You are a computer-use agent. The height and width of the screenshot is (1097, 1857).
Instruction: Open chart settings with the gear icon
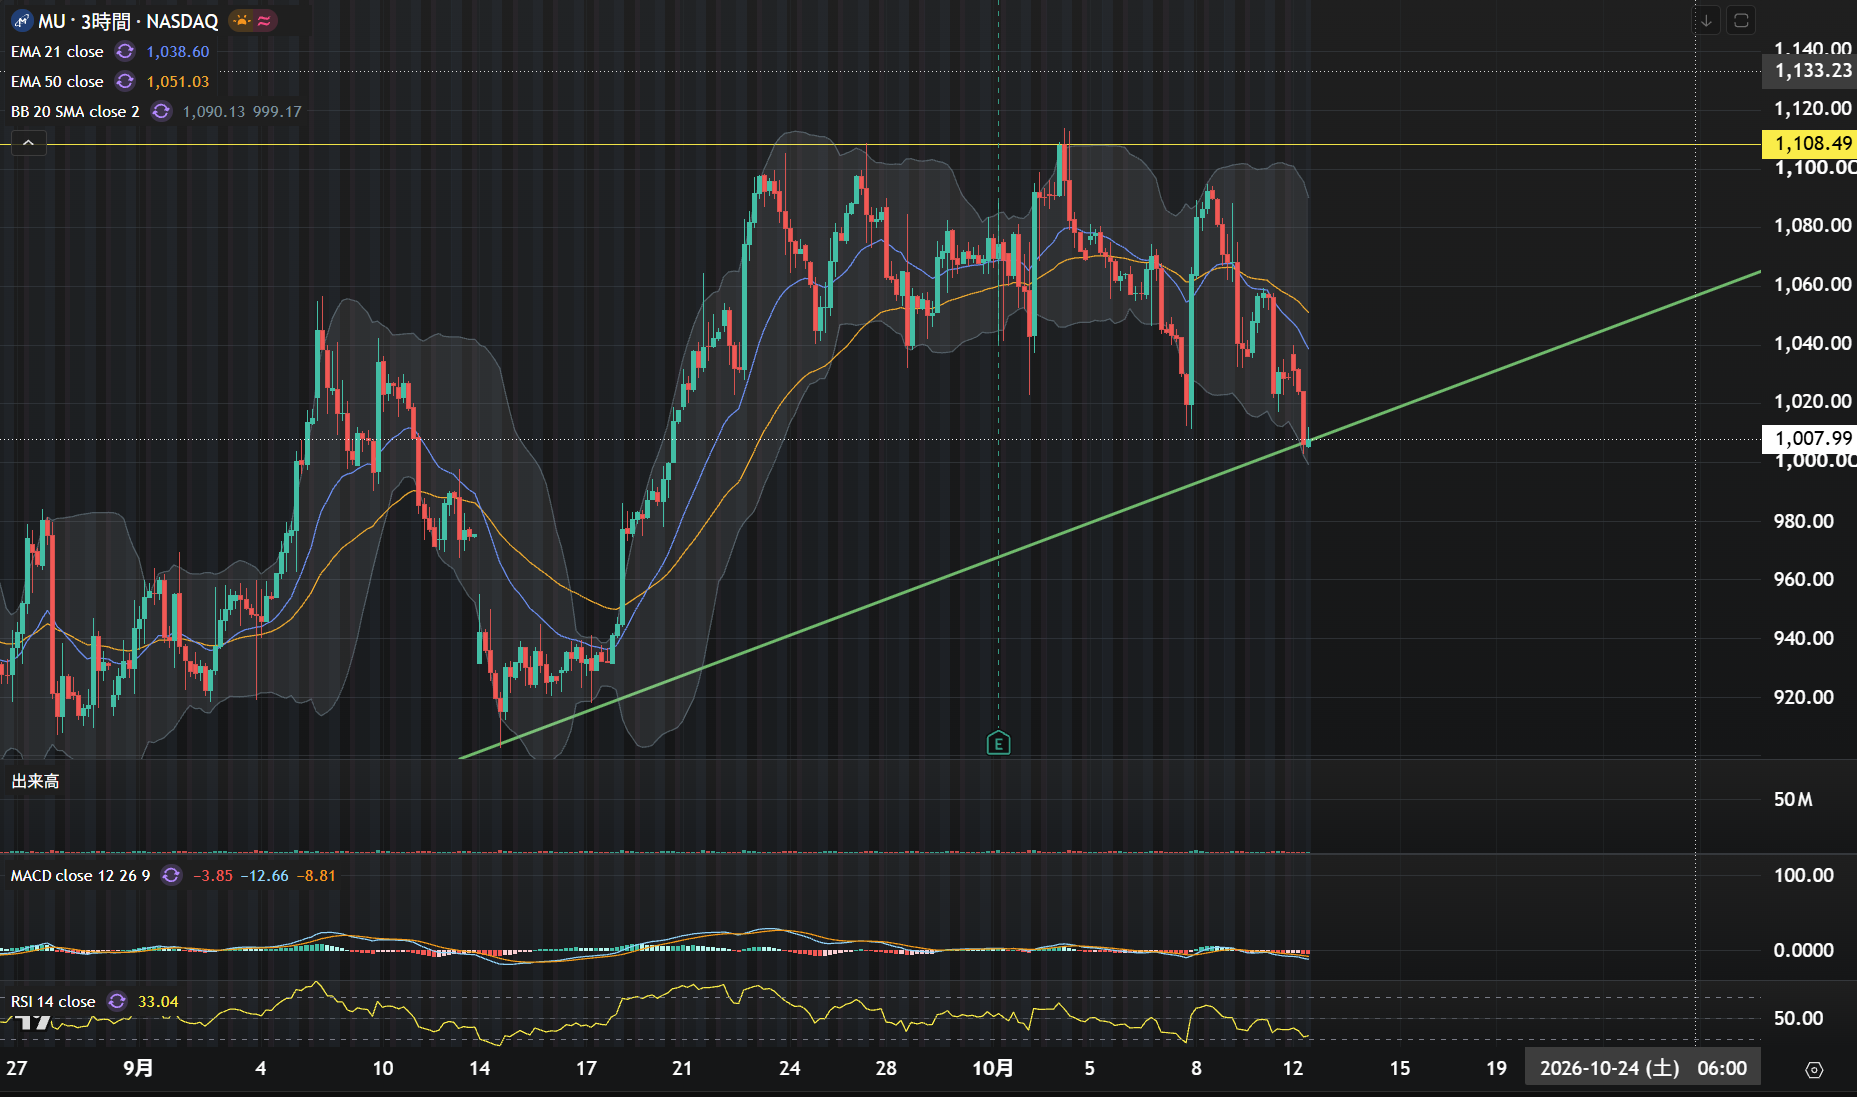(x=1814, y=1069)
